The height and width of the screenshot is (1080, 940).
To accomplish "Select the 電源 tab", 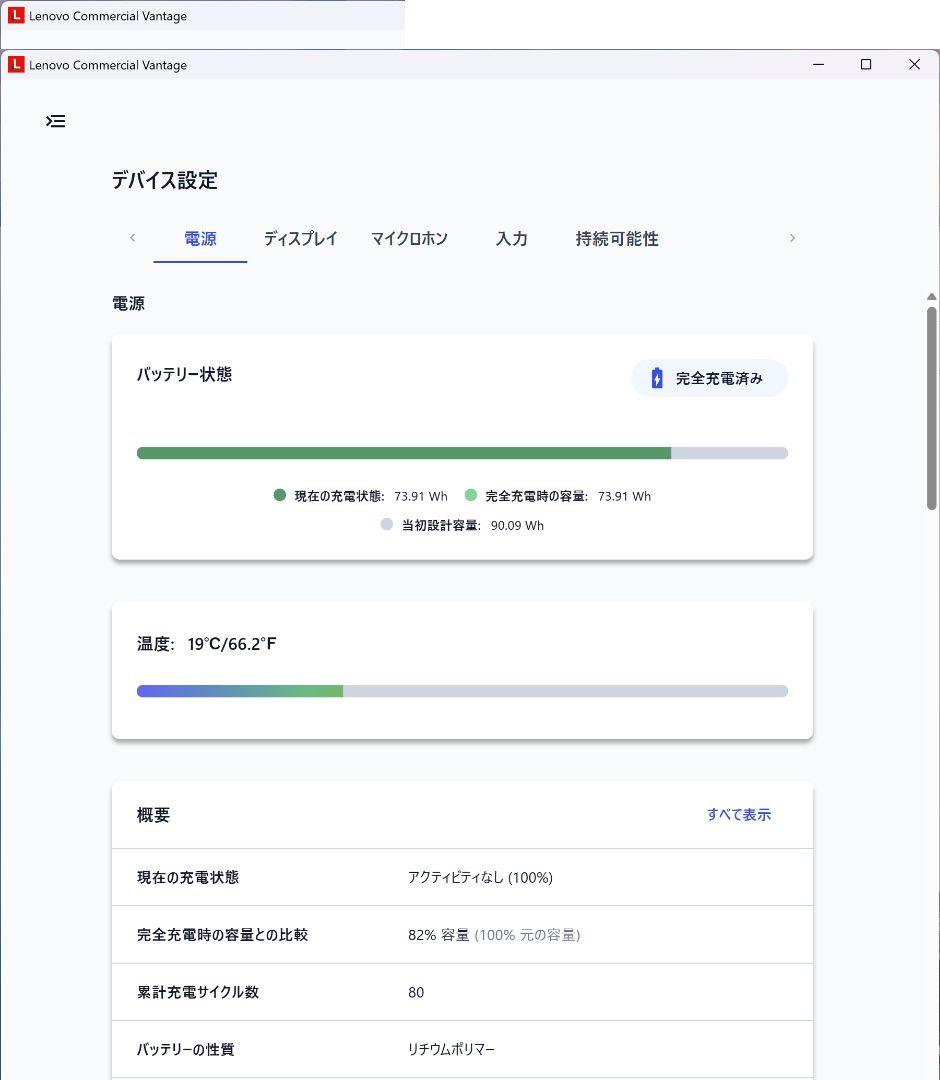I will point(200,239).
